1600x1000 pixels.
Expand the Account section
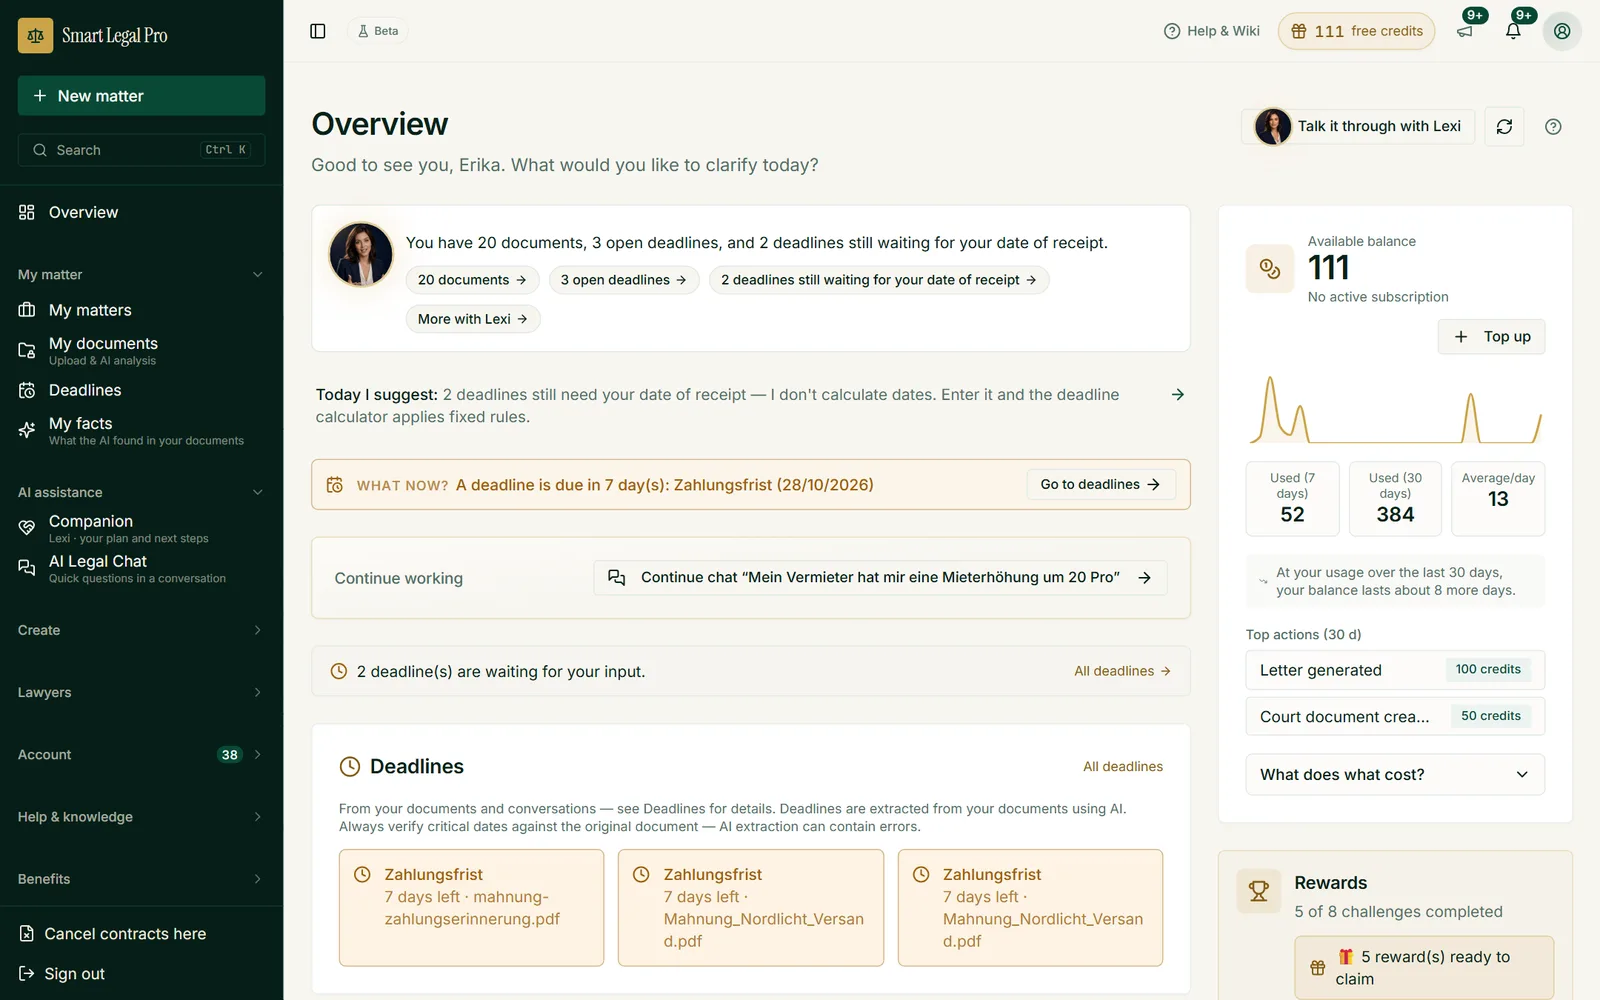[141, 755]
